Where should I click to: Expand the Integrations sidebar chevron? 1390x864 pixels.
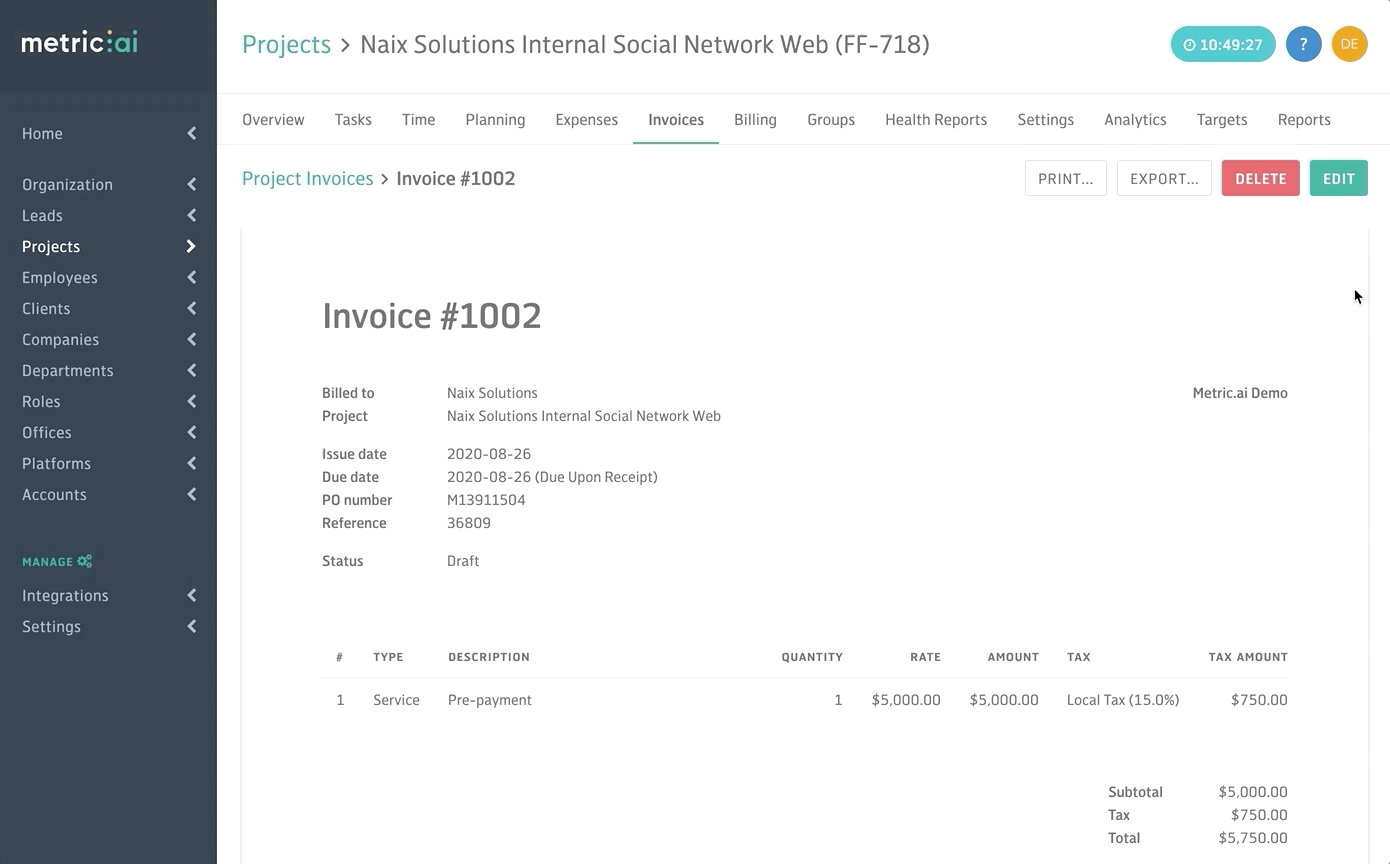[x=191, y=595]
